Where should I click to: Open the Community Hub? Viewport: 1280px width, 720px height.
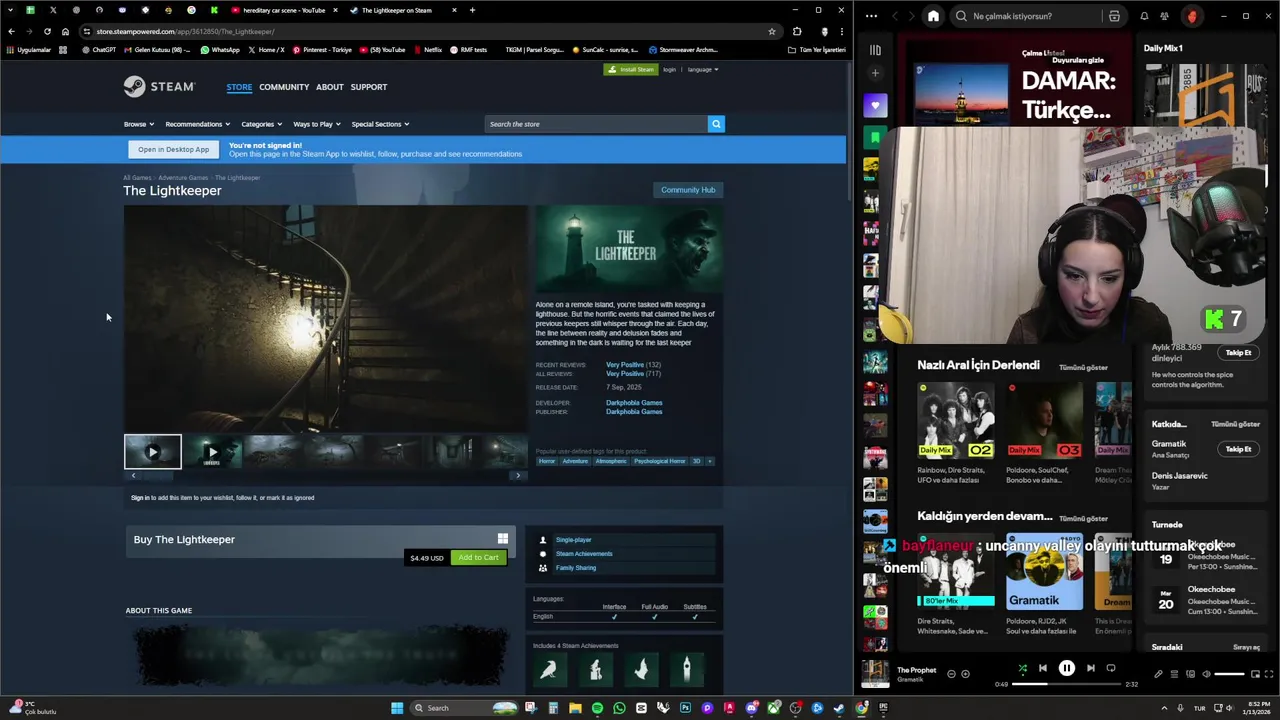[688, 190]
